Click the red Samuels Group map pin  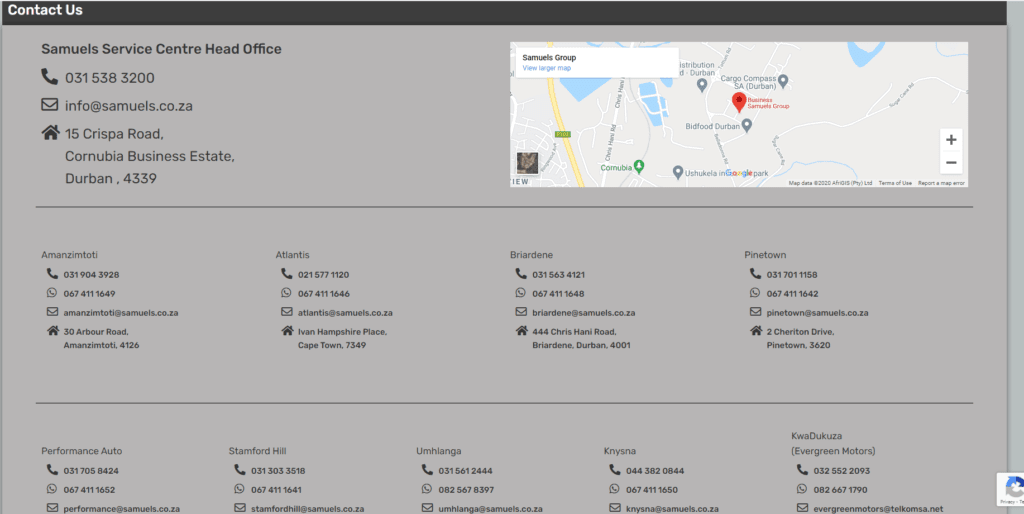click(739, 102)
